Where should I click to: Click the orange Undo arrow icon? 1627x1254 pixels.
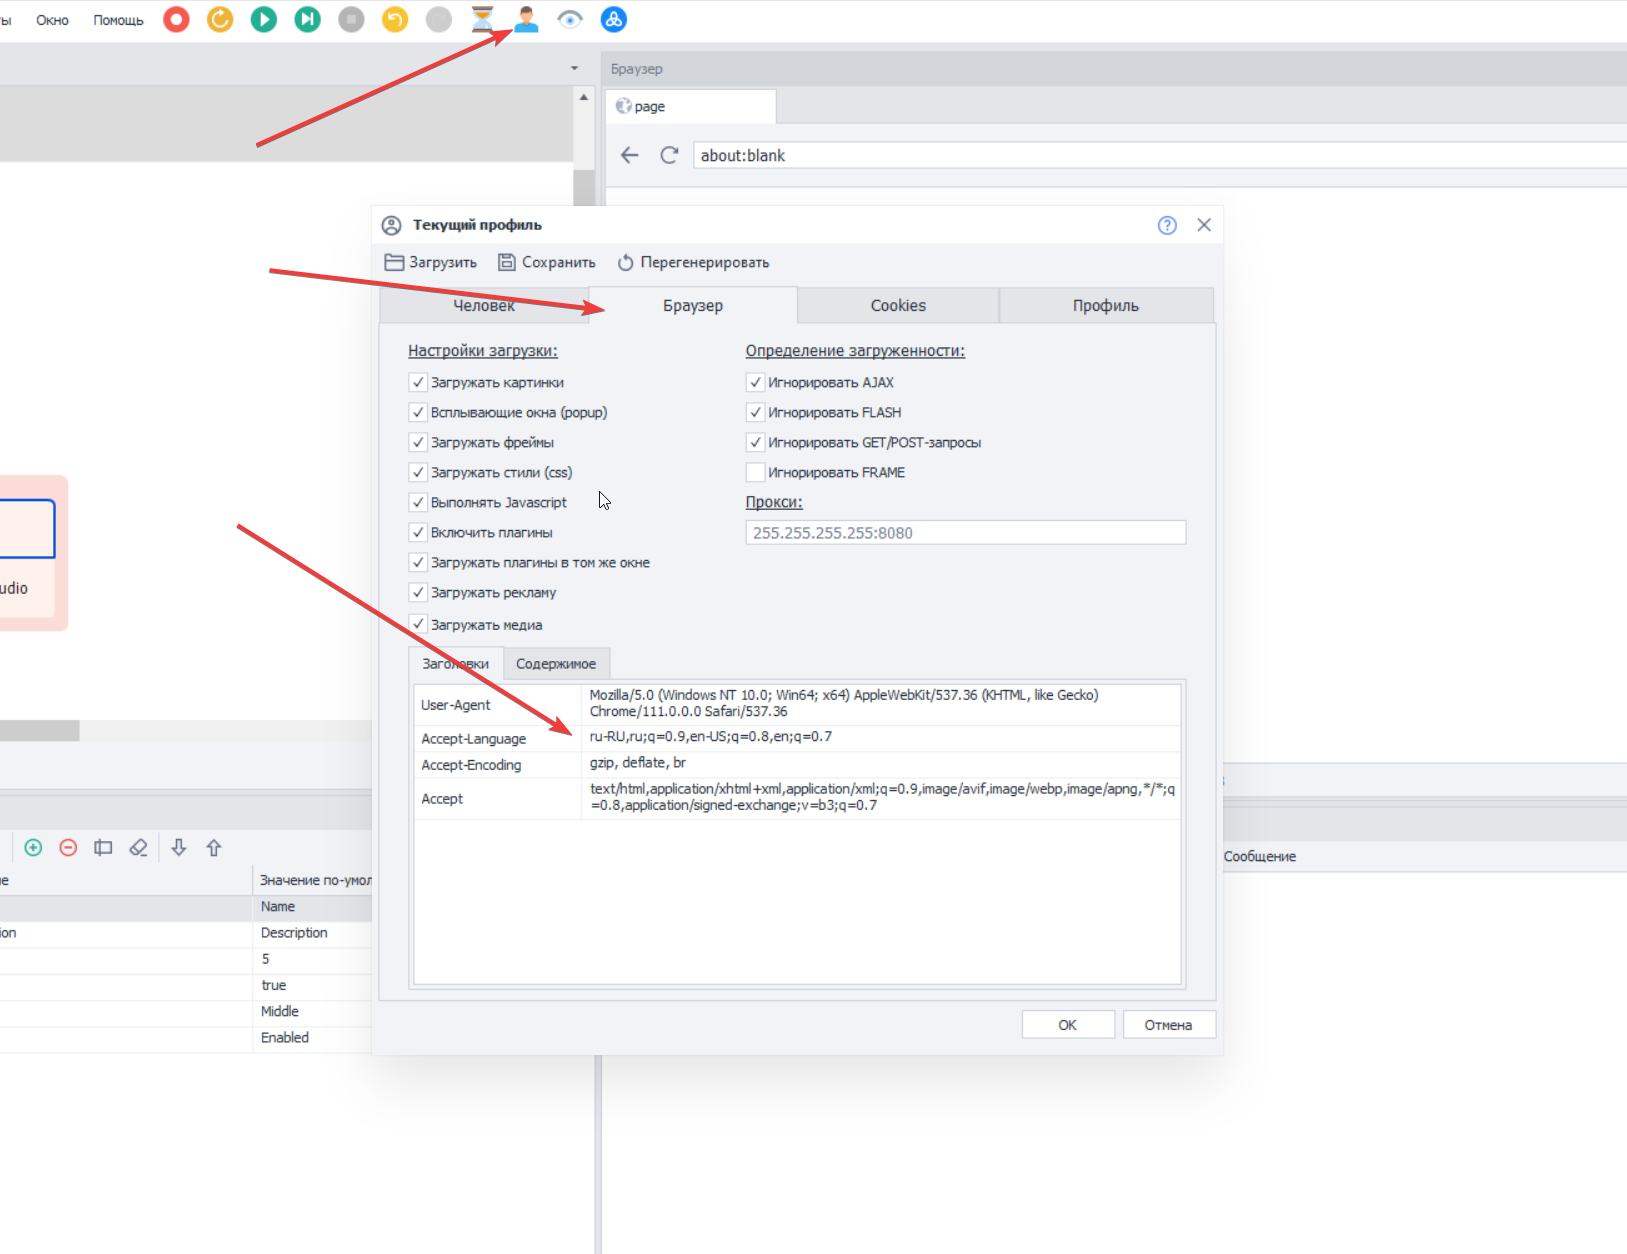(x=395, y=19)
